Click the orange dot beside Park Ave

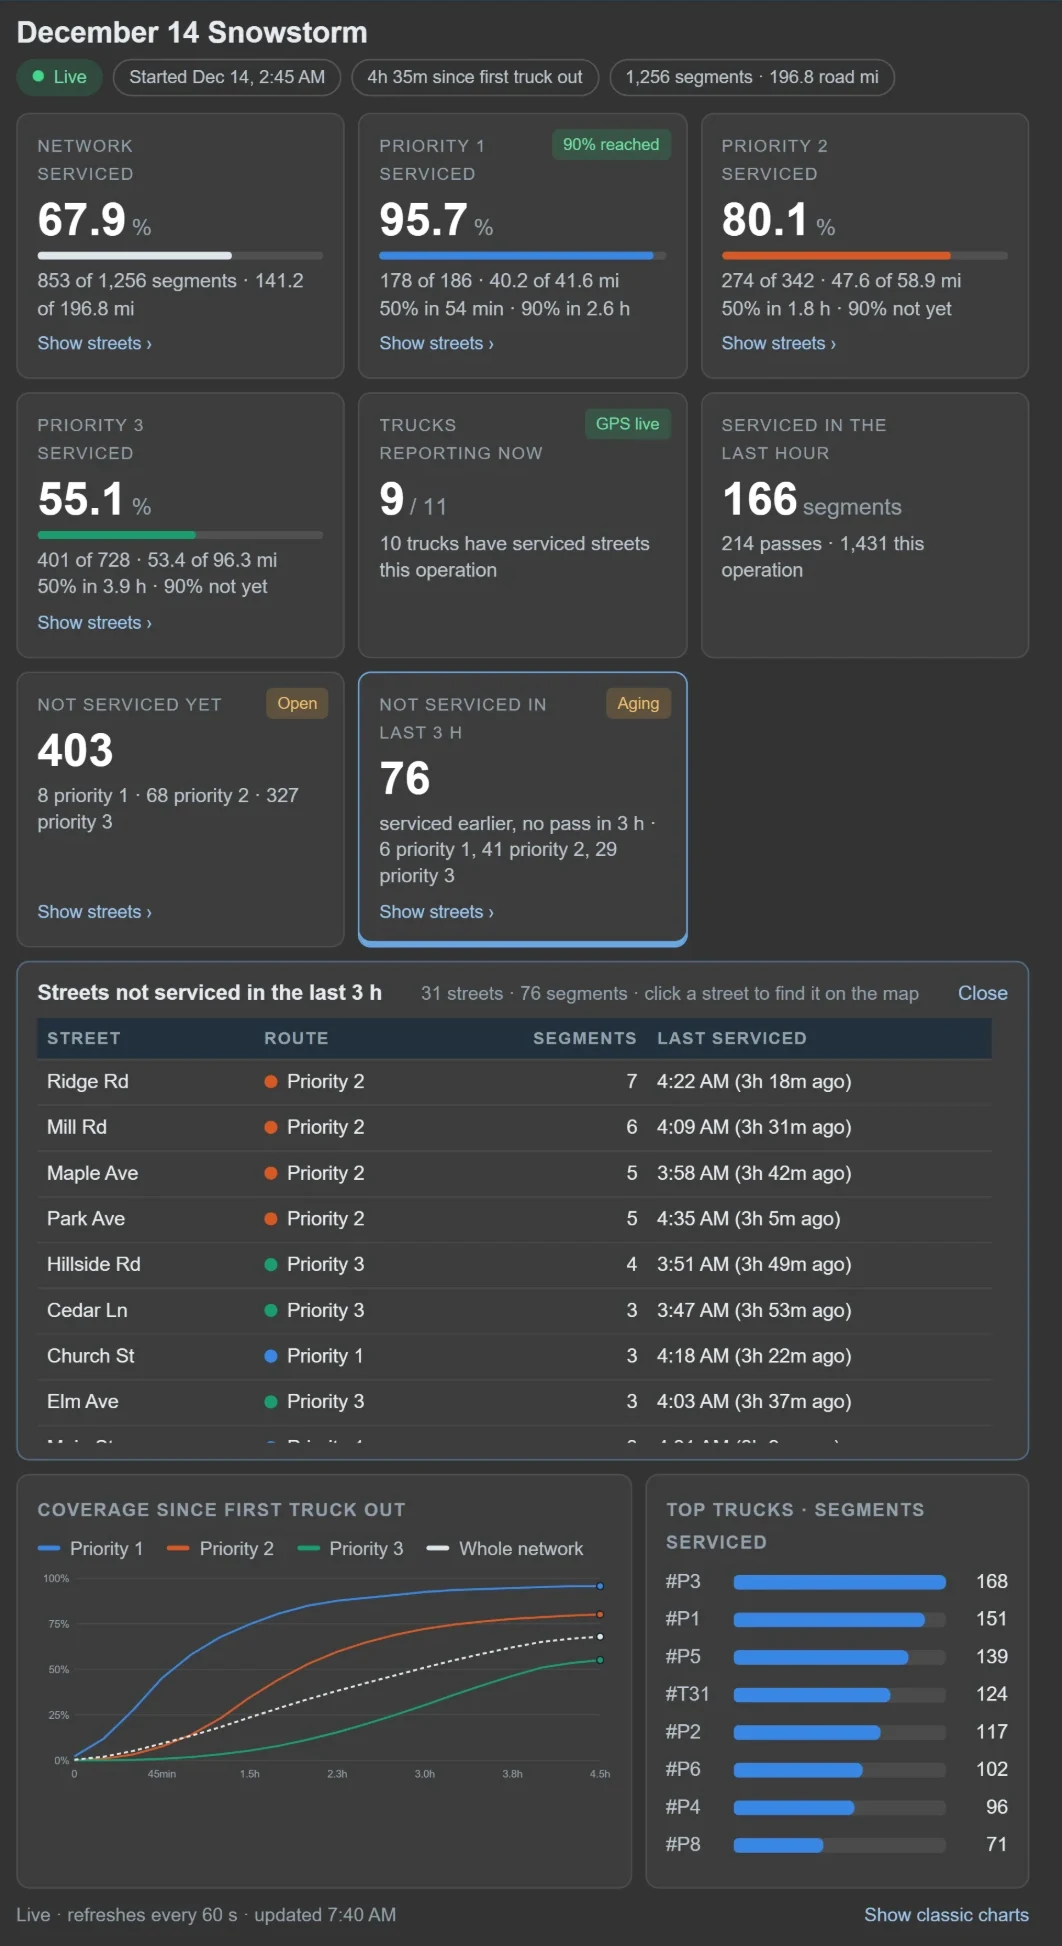[270, 1218]
